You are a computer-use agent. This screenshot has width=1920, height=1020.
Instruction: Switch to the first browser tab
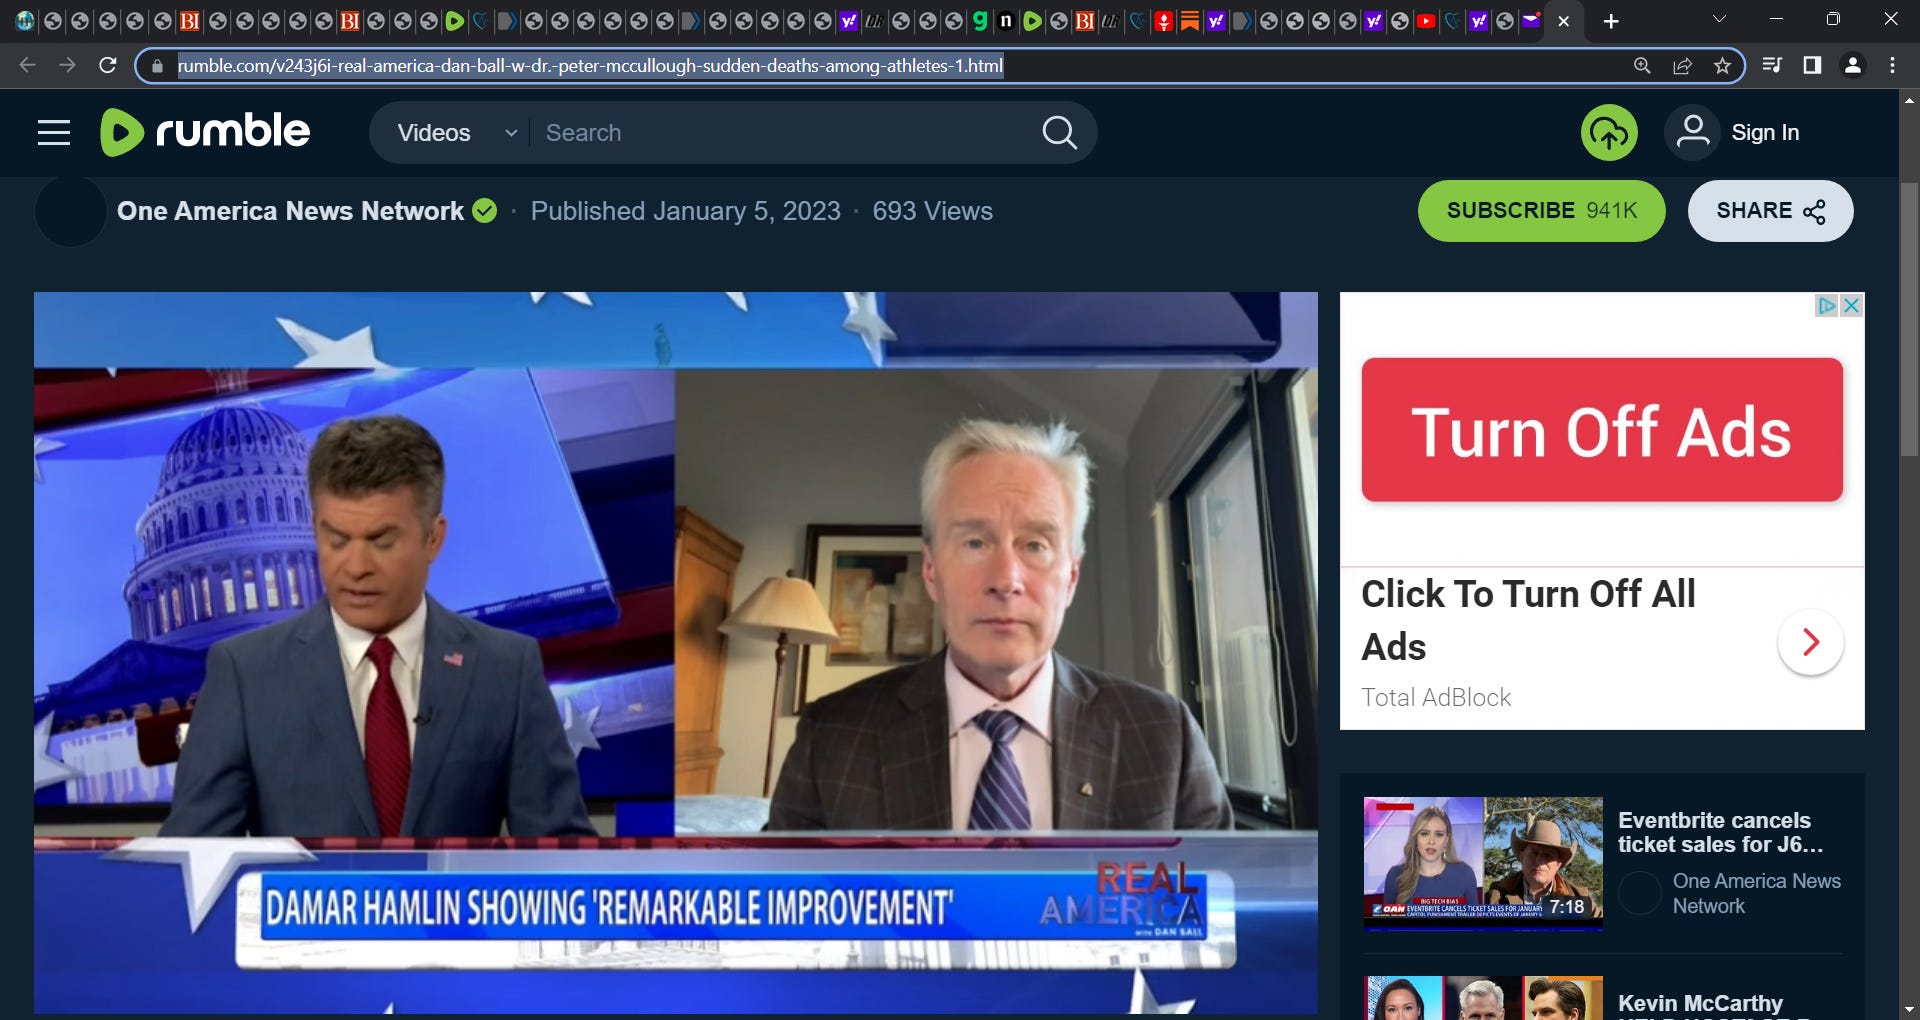click(25, 20)
